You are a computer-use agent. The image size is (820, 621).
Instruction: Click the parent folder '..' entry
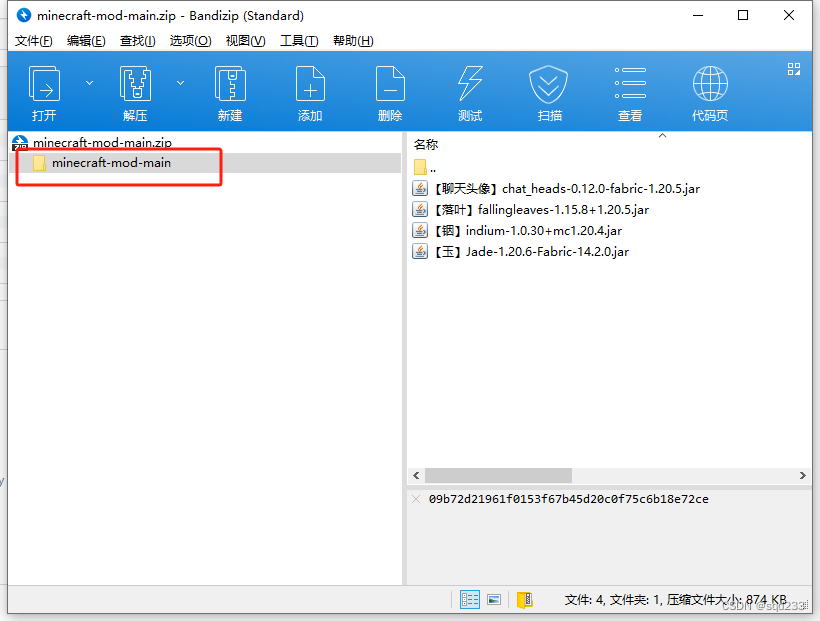(x=425, y=167)
